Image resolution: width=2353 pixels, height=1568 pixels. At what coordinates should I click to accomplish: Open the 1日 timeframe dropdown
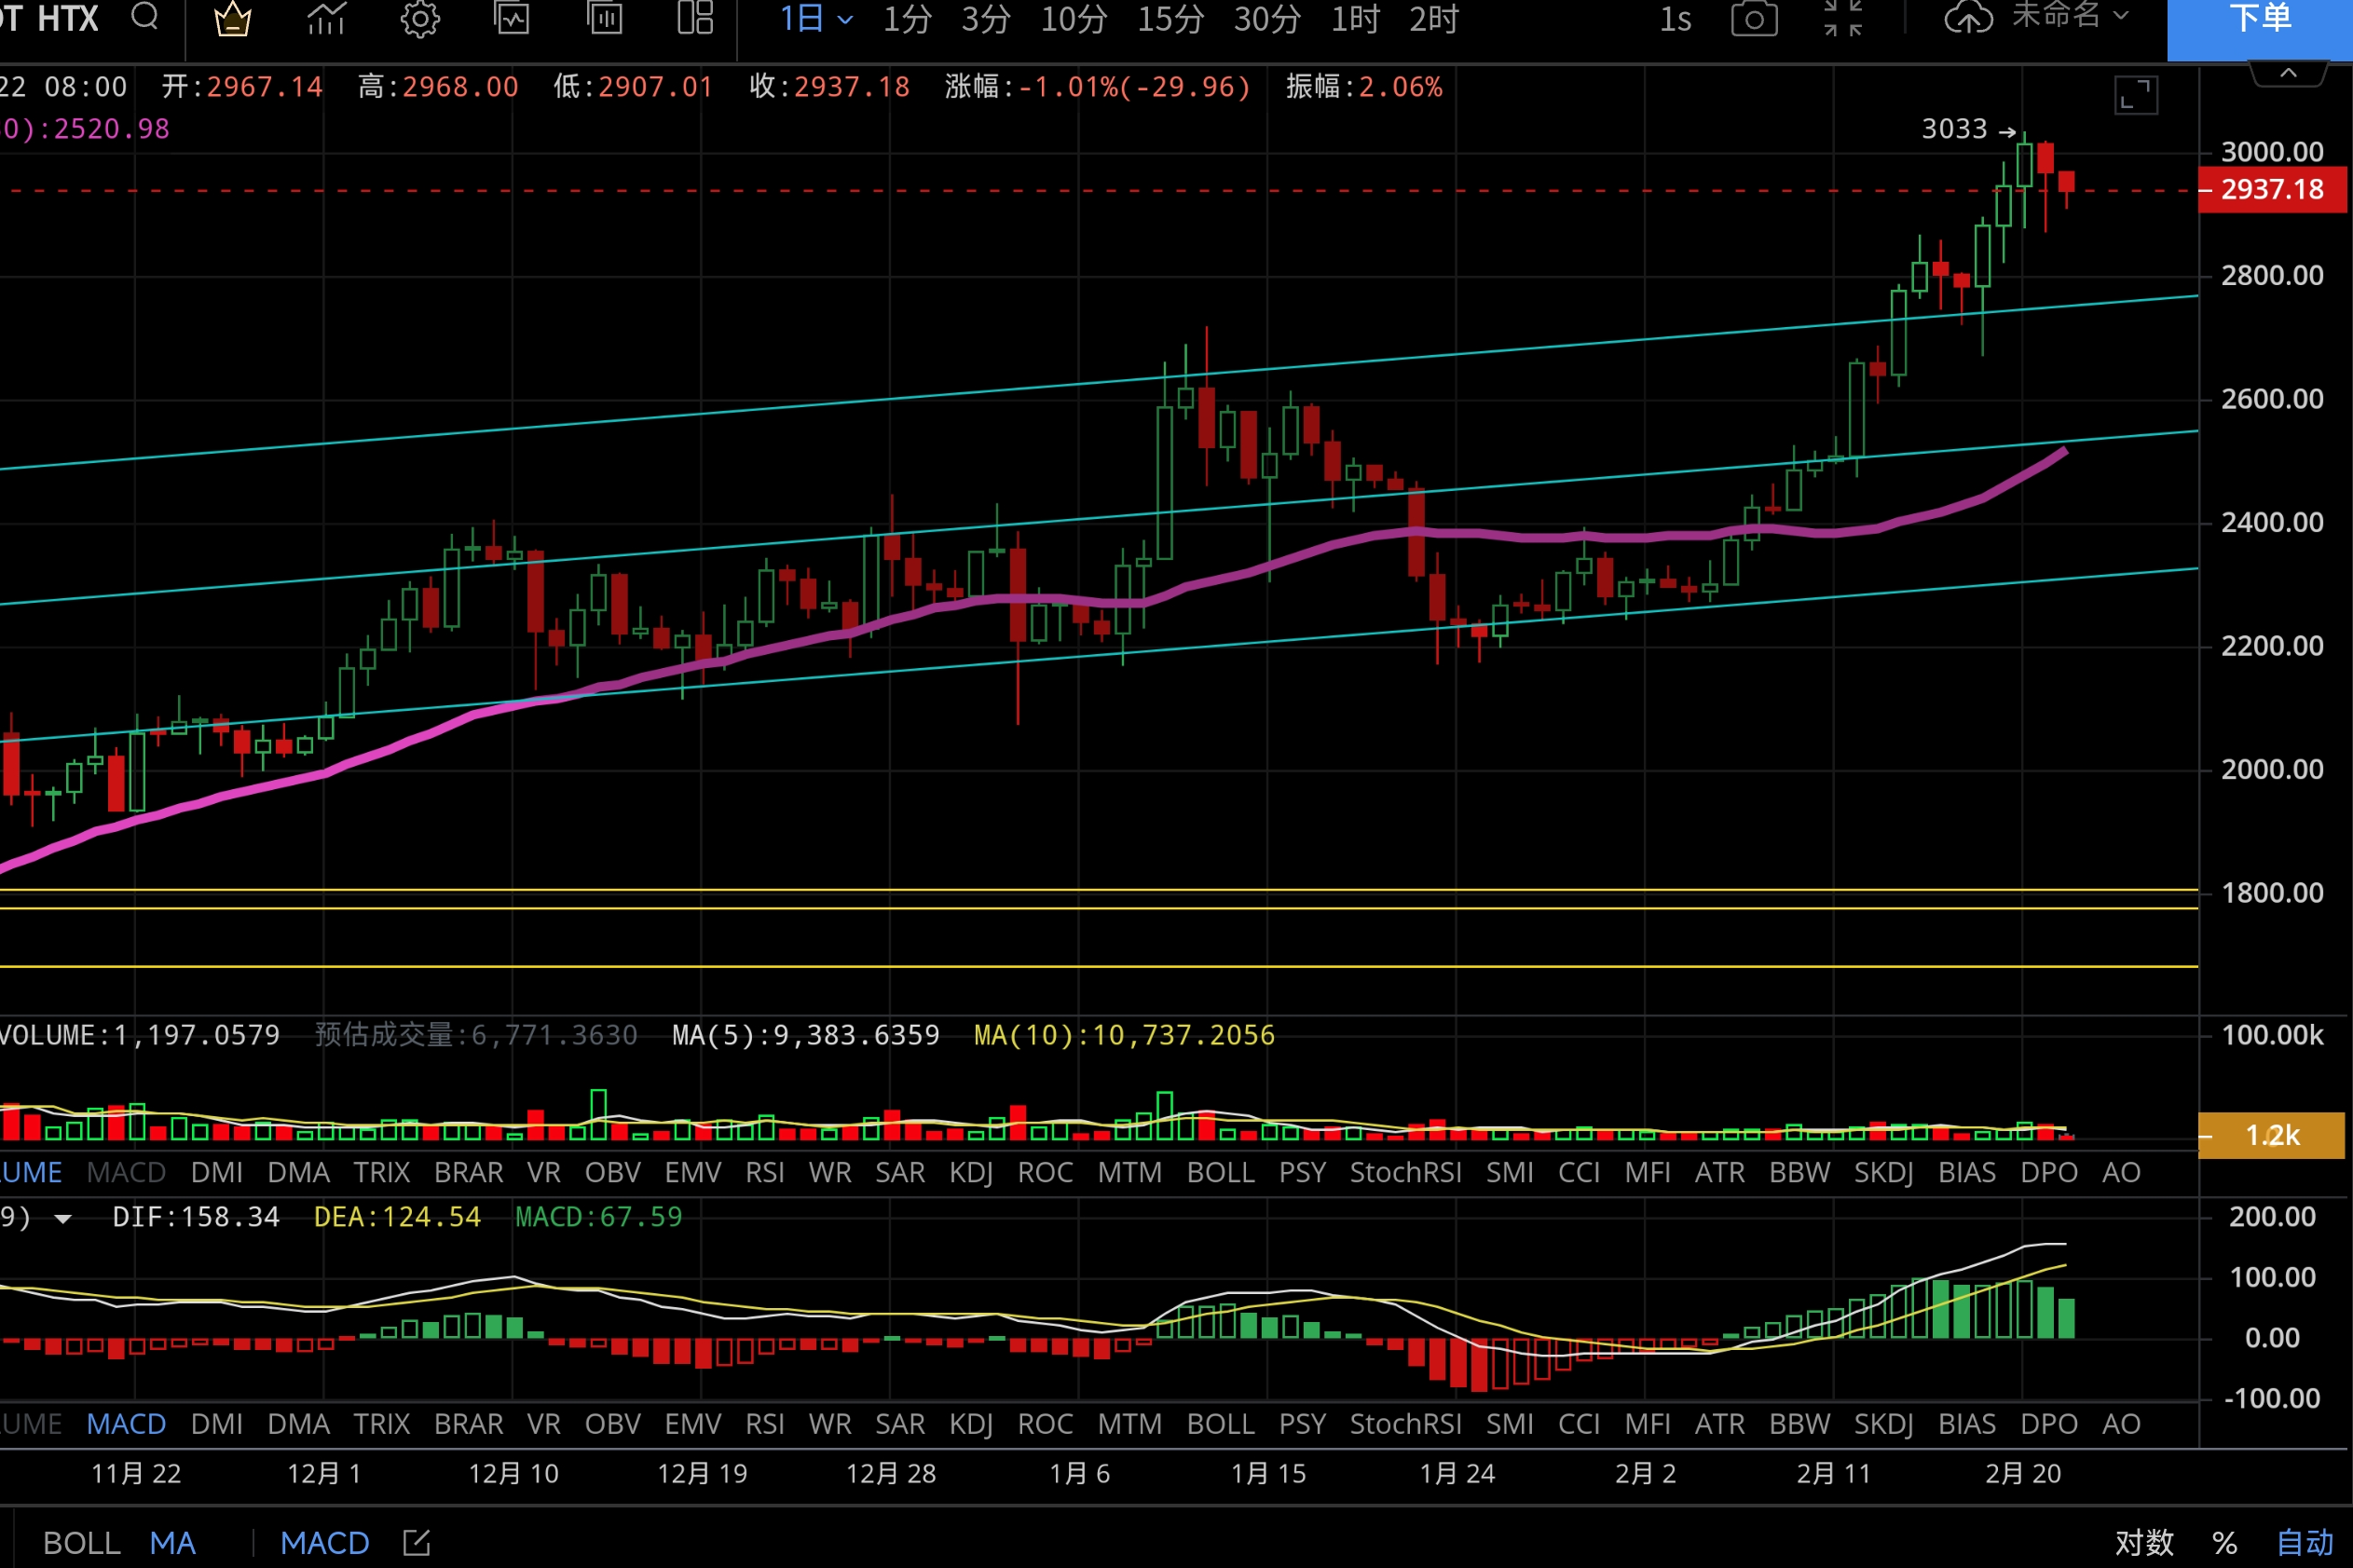[x=815, y=19]
